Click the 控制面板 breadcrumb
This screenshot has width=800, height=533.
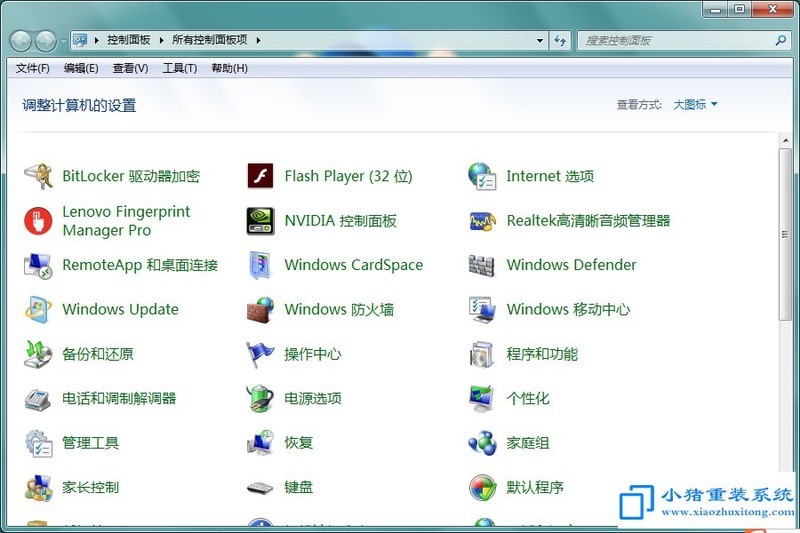coord(129,40)
